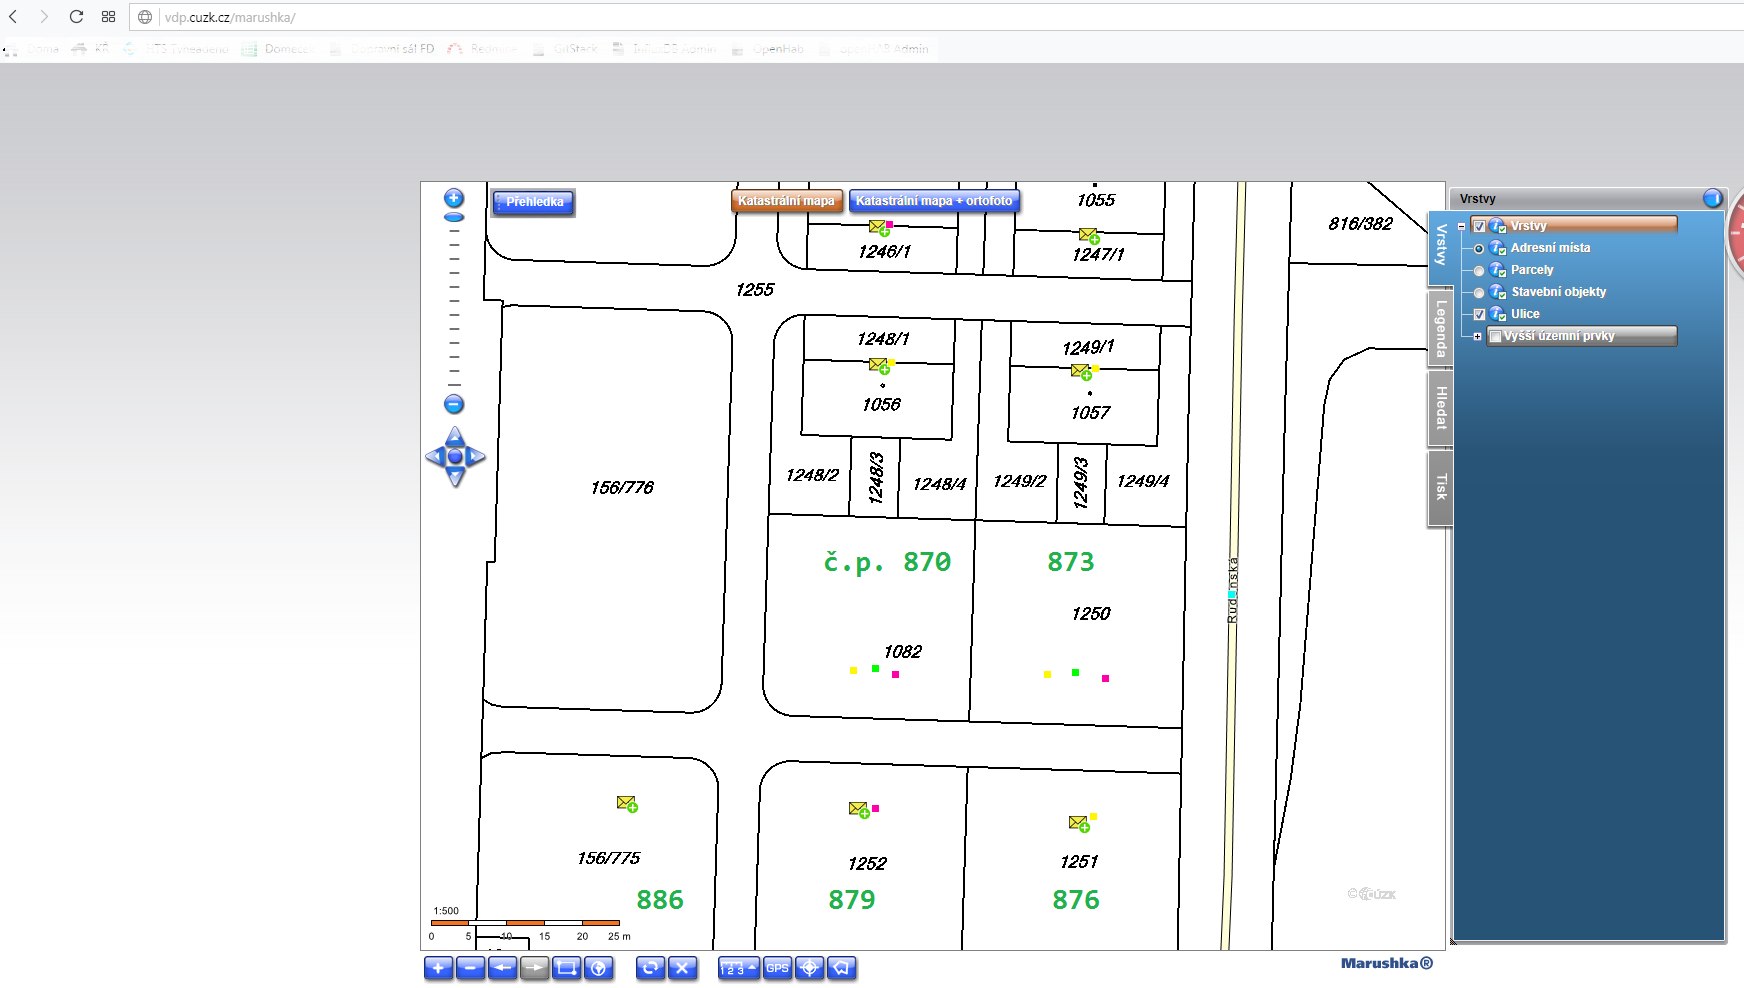Select the Parcely layer radio button

click(1479, 271)
